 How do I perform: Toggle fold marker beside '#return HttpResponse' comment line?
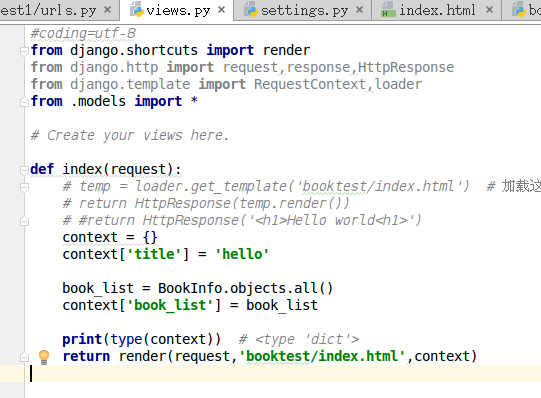pos(24,221)
